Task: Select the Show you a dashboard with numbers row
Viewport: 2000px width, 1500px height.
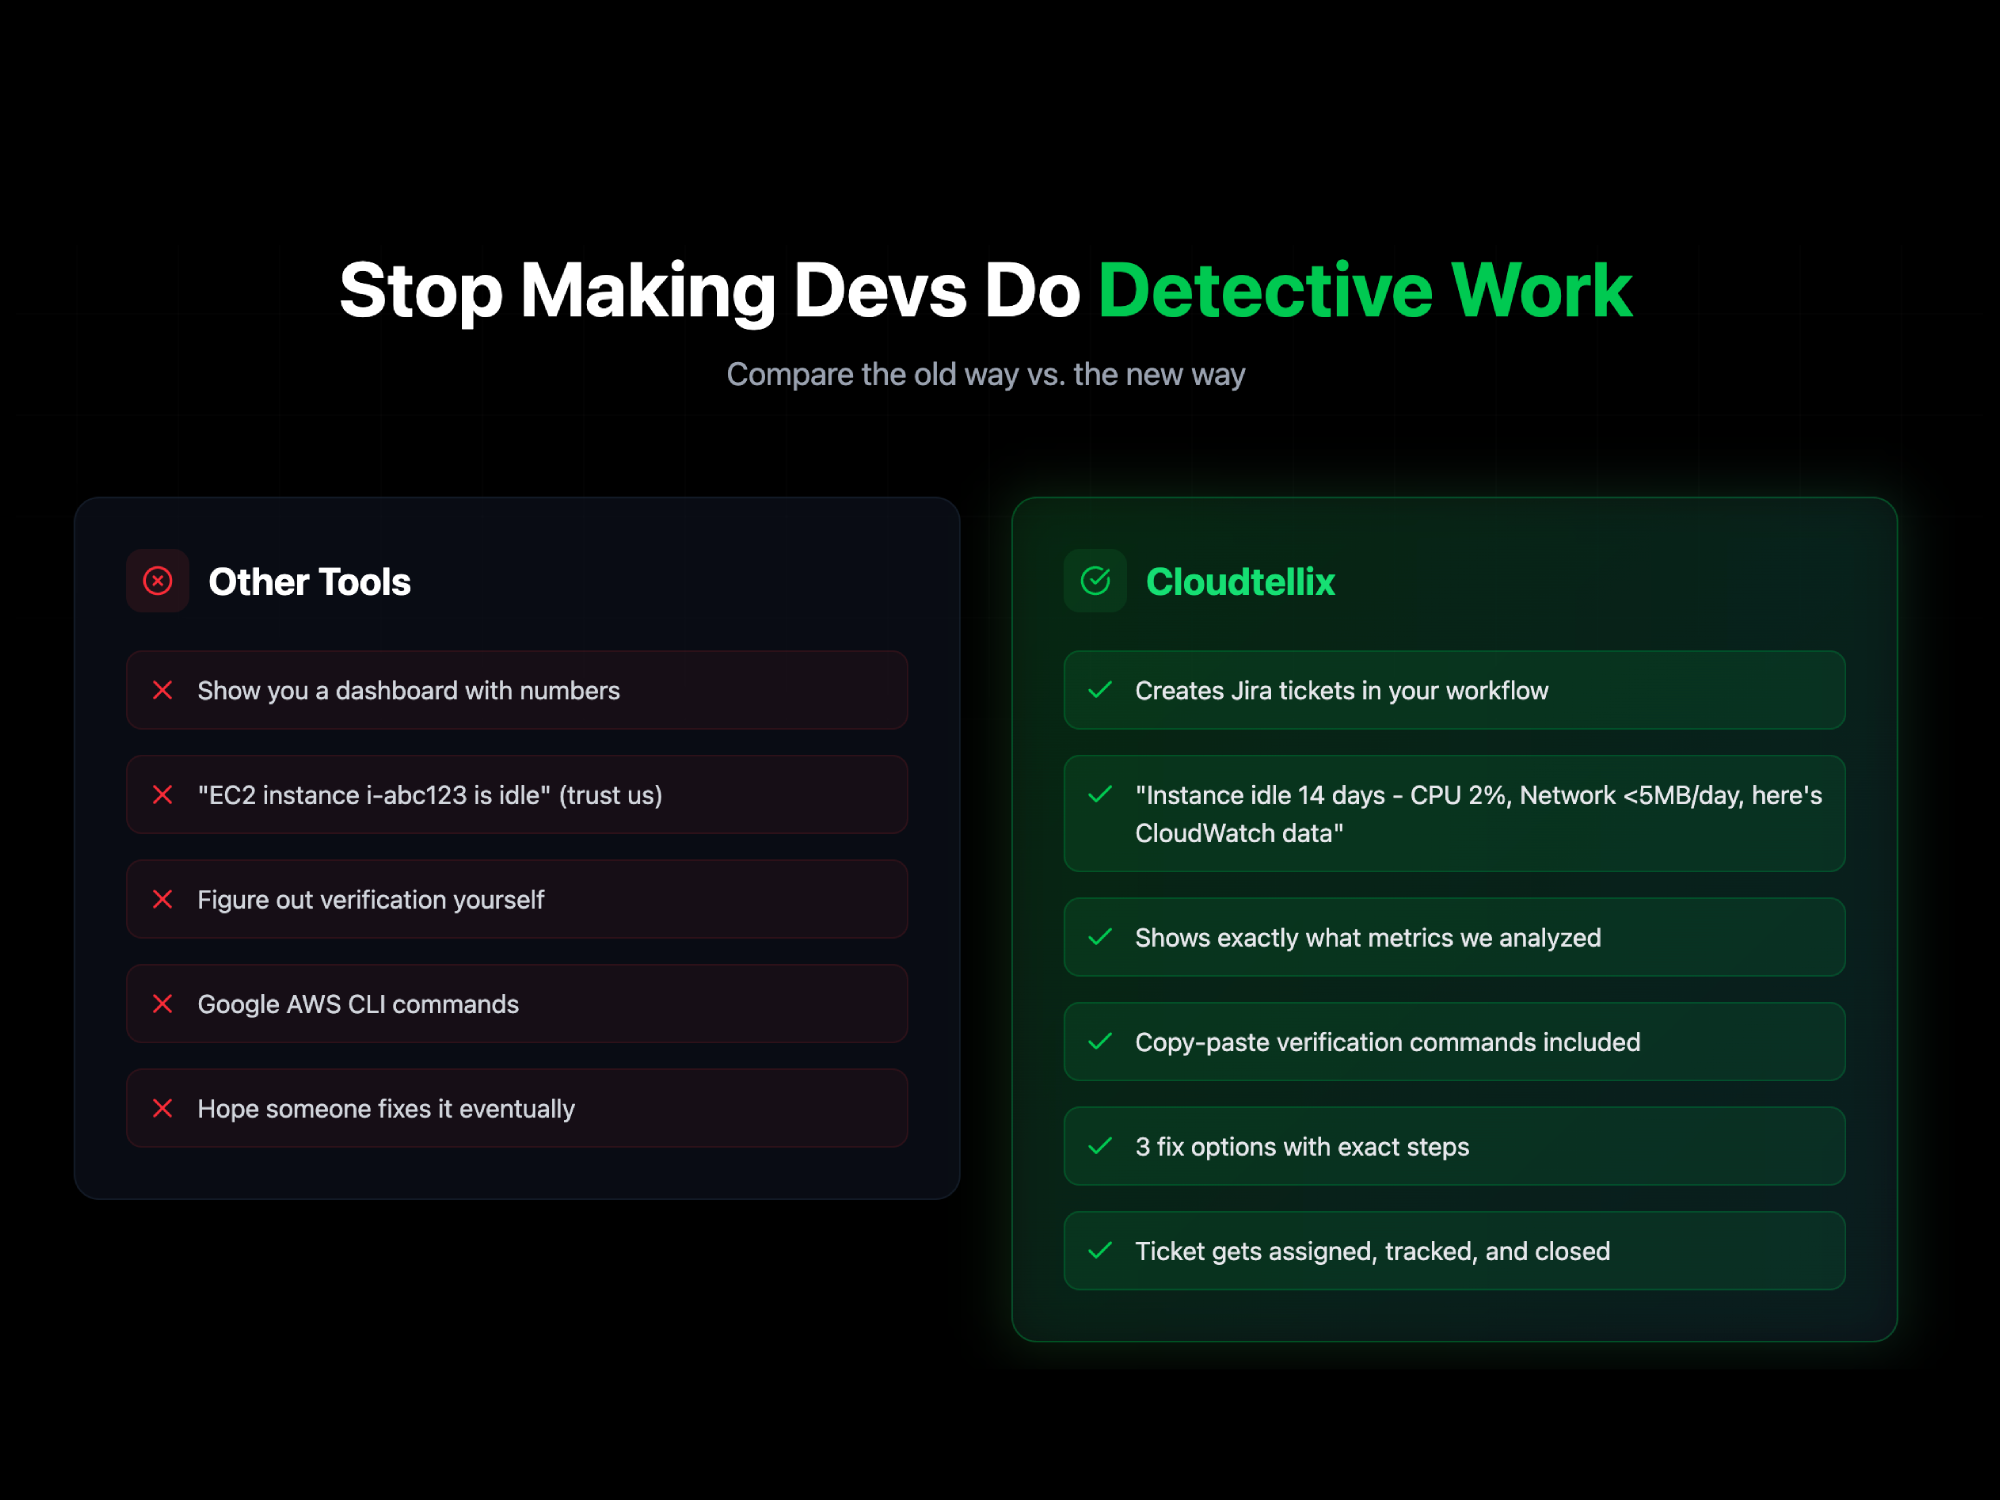Action: (517, 690)
